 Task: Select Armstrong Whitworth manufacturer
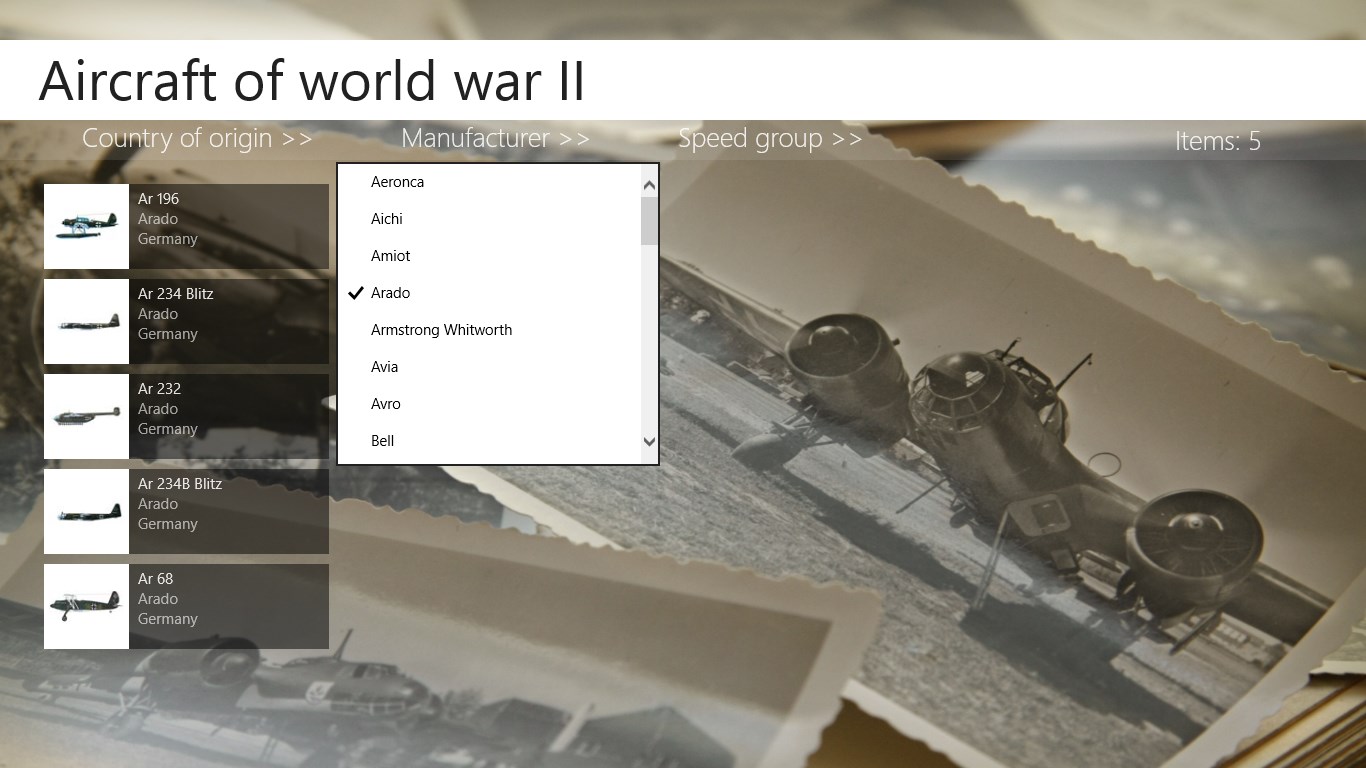441,330
